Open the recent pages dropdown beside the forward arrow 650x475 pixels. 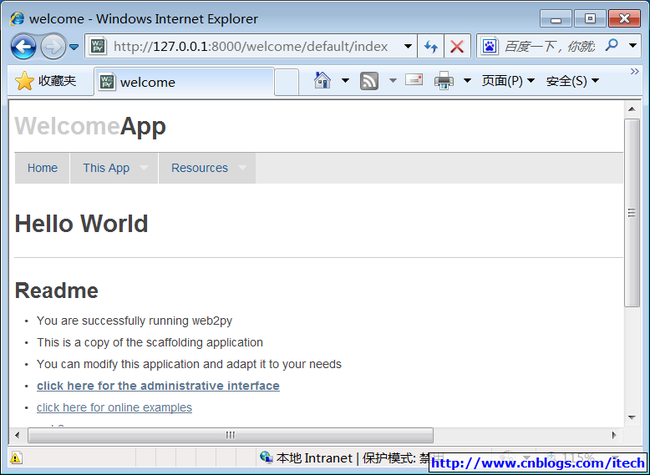click(x=74, y=47)
